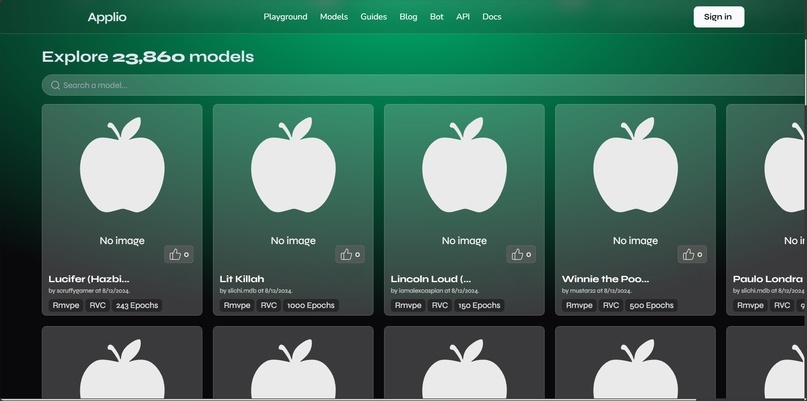Like the Lucifer (Hazbi... model
Image resolution: width=807 pixels, height=401 pixels.
coord(179,254)
